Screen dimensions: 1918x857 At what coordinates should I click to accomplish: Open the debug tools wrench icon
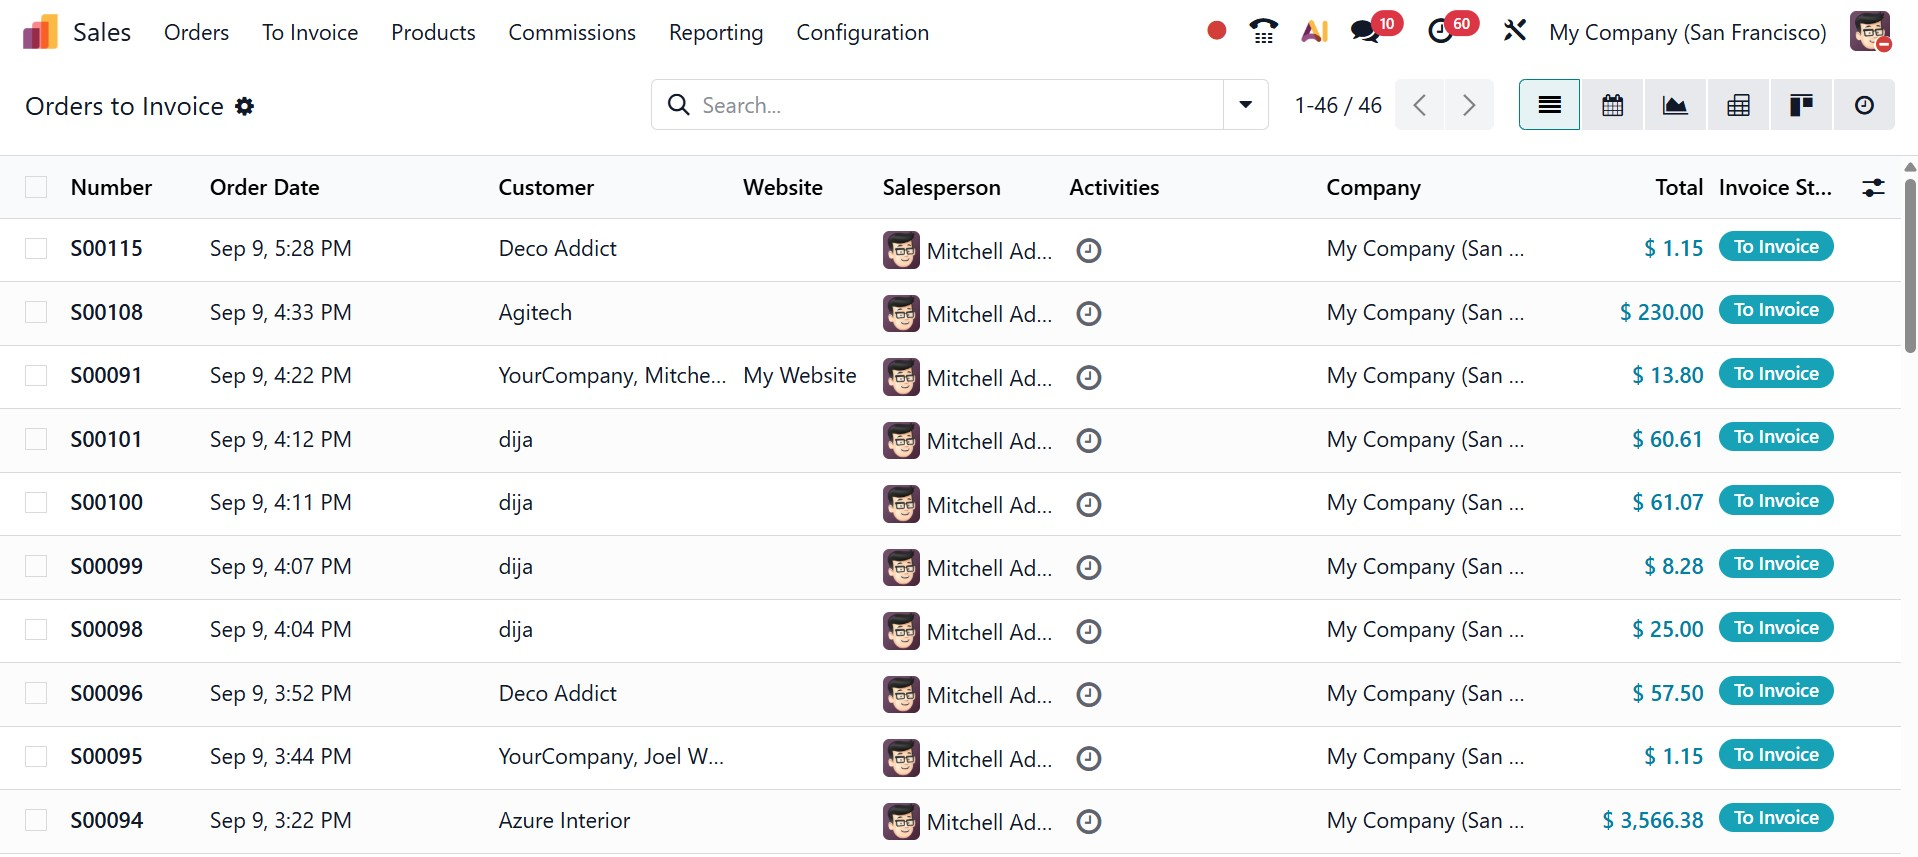pyautogui.click(x=1514, y=32)
